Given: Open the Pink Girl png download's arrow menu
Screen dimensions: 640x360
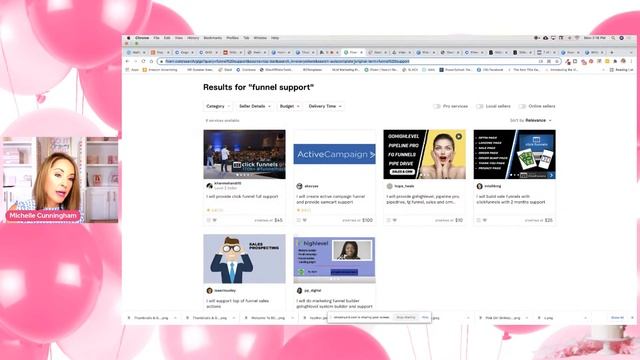Looking at the screenshot, I should pyautogui.click(x=527, y=318).
